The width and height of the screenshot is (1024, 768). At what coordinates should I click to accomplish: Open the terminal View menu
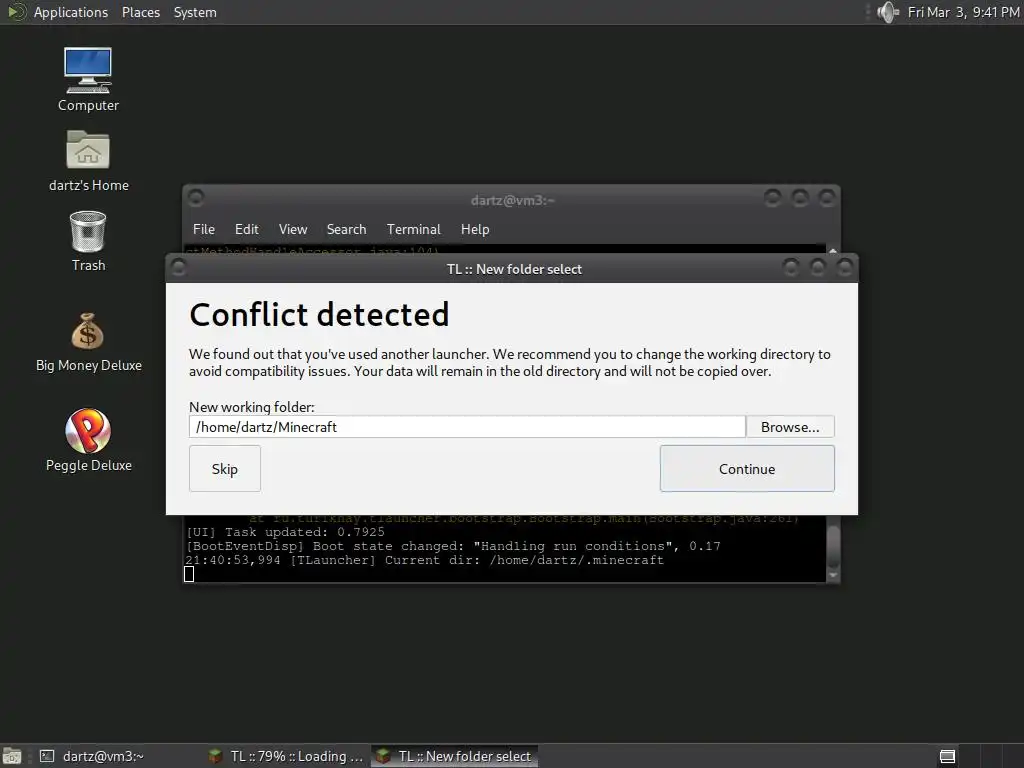pos(293,229)
